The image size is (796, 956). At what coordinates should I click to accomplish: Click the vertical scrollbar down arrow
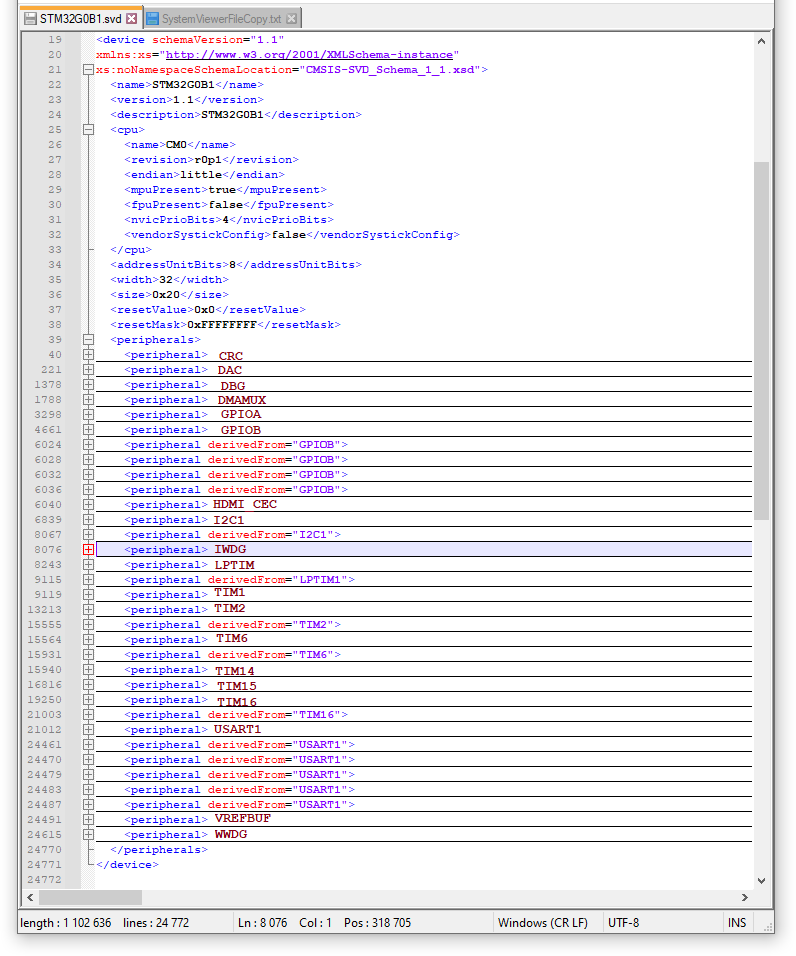pos(761,881)
